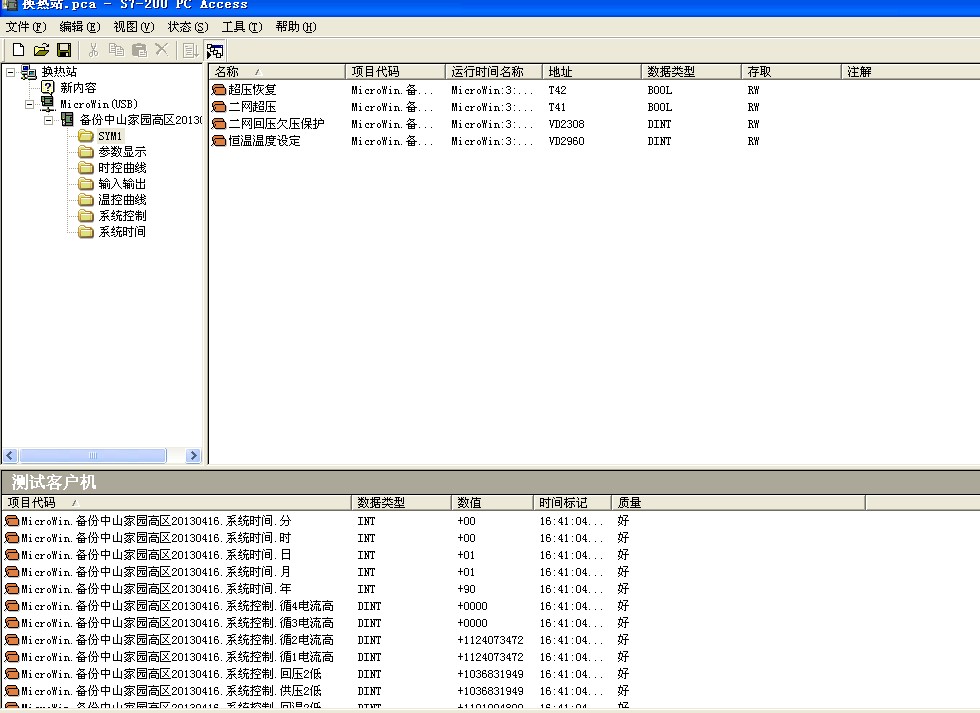This screenshot has width=980, height=713.
Task: Select the MicroWin(USB) network icon
Action: 48,104
